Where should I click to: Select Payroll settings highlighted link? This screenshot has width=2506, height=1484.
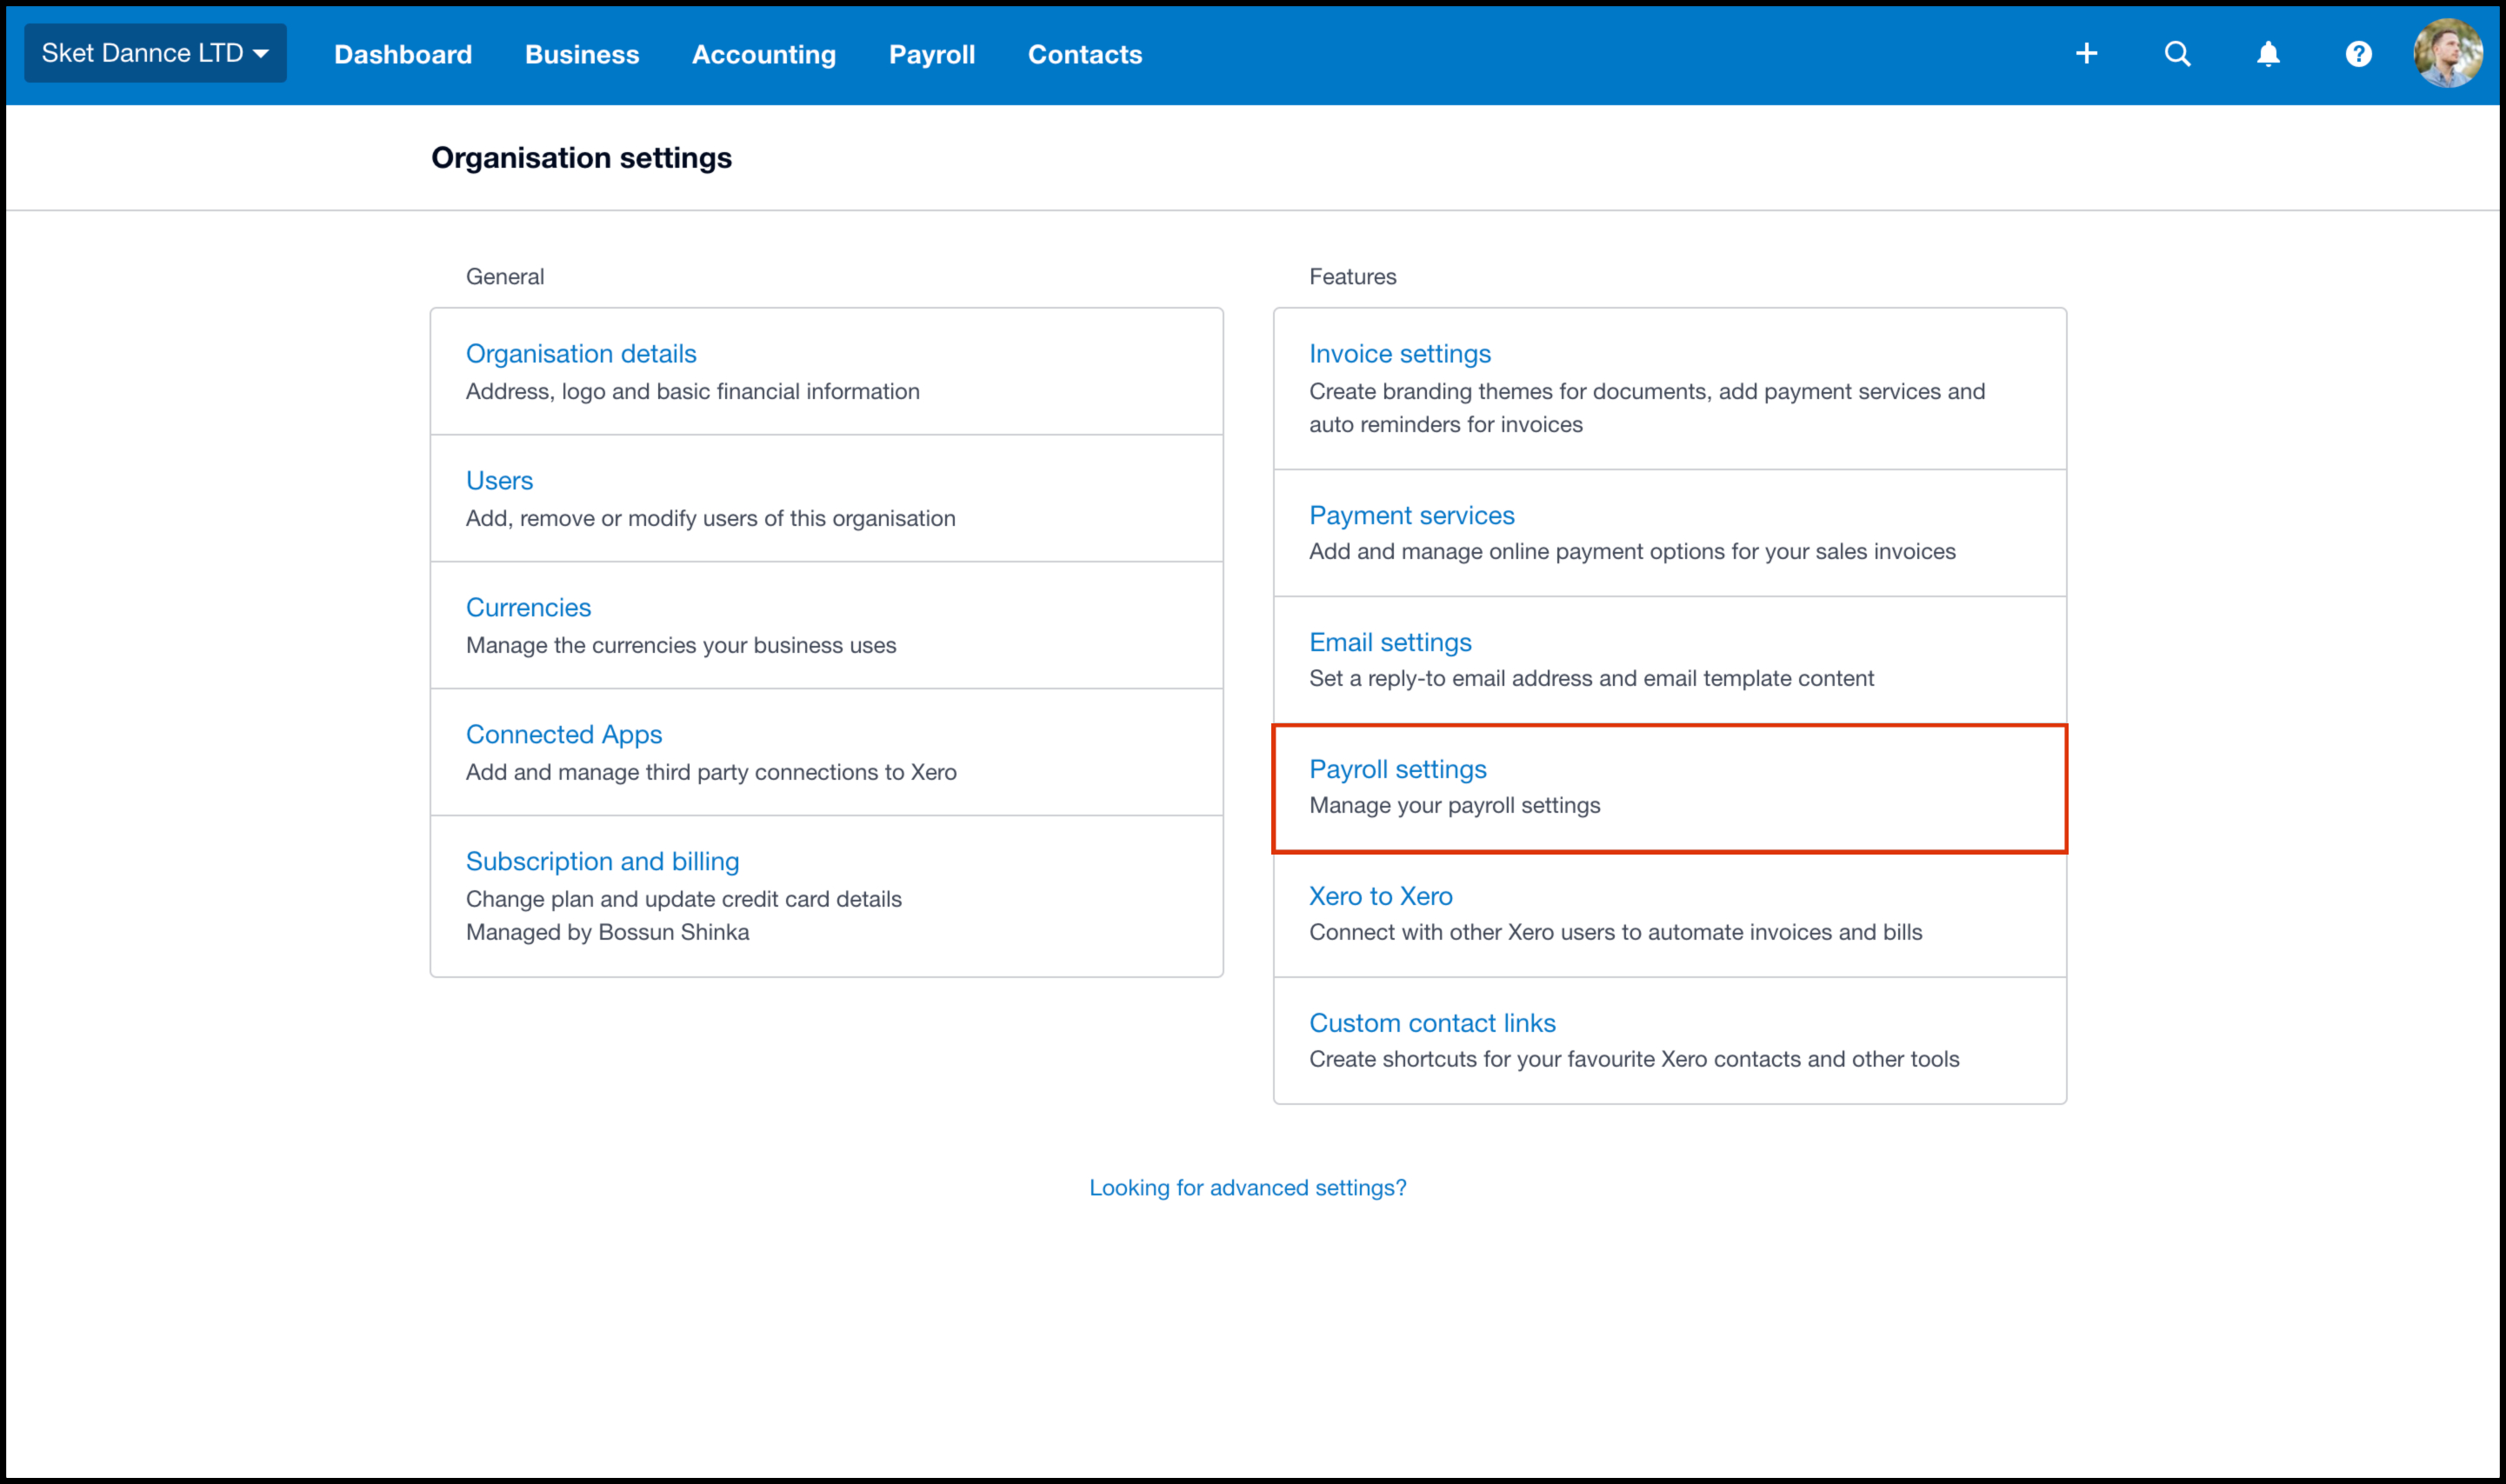point(1397,770)
